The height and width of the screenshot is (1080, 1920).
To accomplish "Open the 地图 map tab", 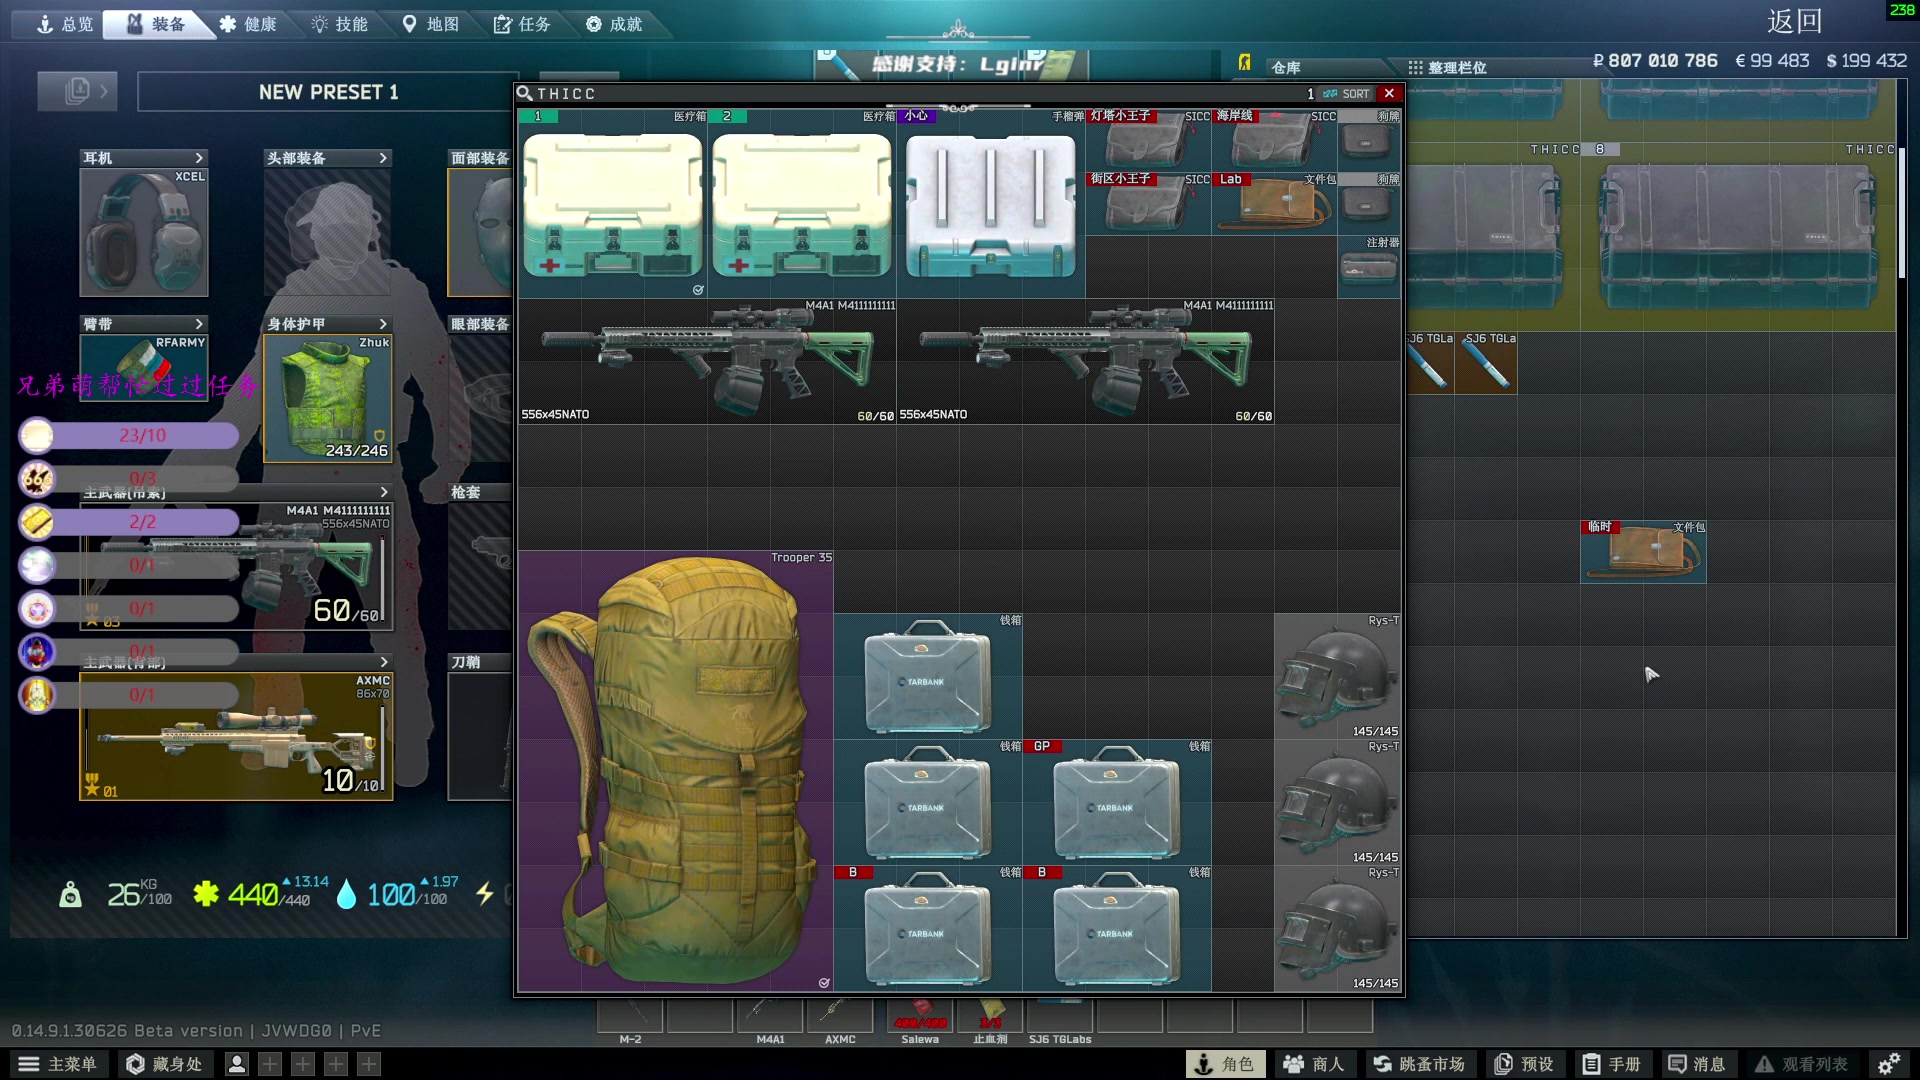I will point(430,24).
